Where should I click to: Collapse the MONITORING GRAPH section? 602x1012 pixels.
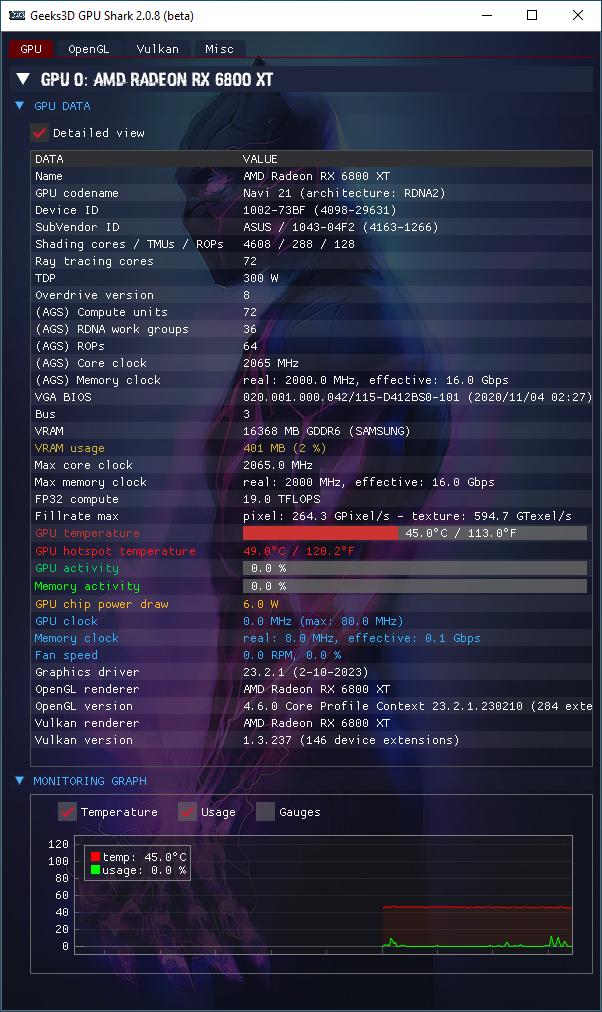tap(20, 781)
